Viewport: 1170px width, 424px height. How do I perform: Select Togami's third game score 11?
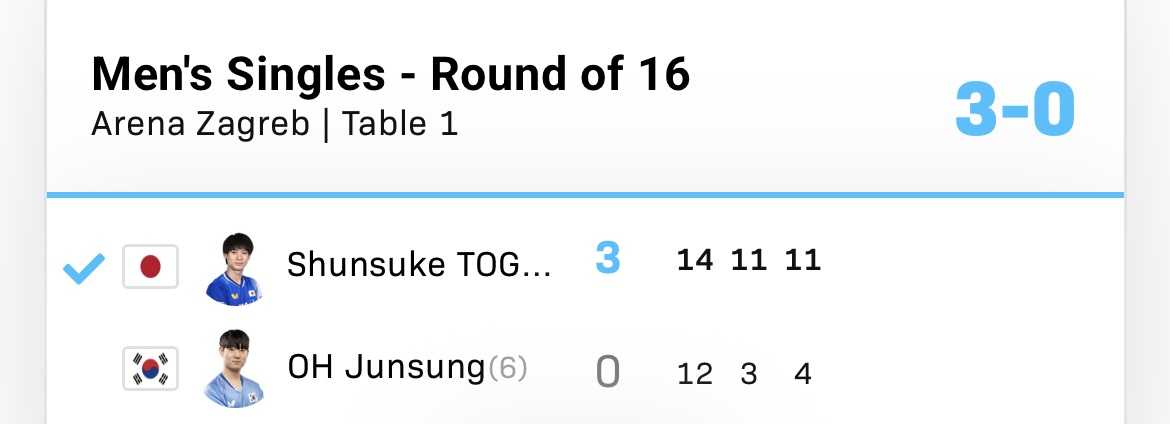click(802, 260)
